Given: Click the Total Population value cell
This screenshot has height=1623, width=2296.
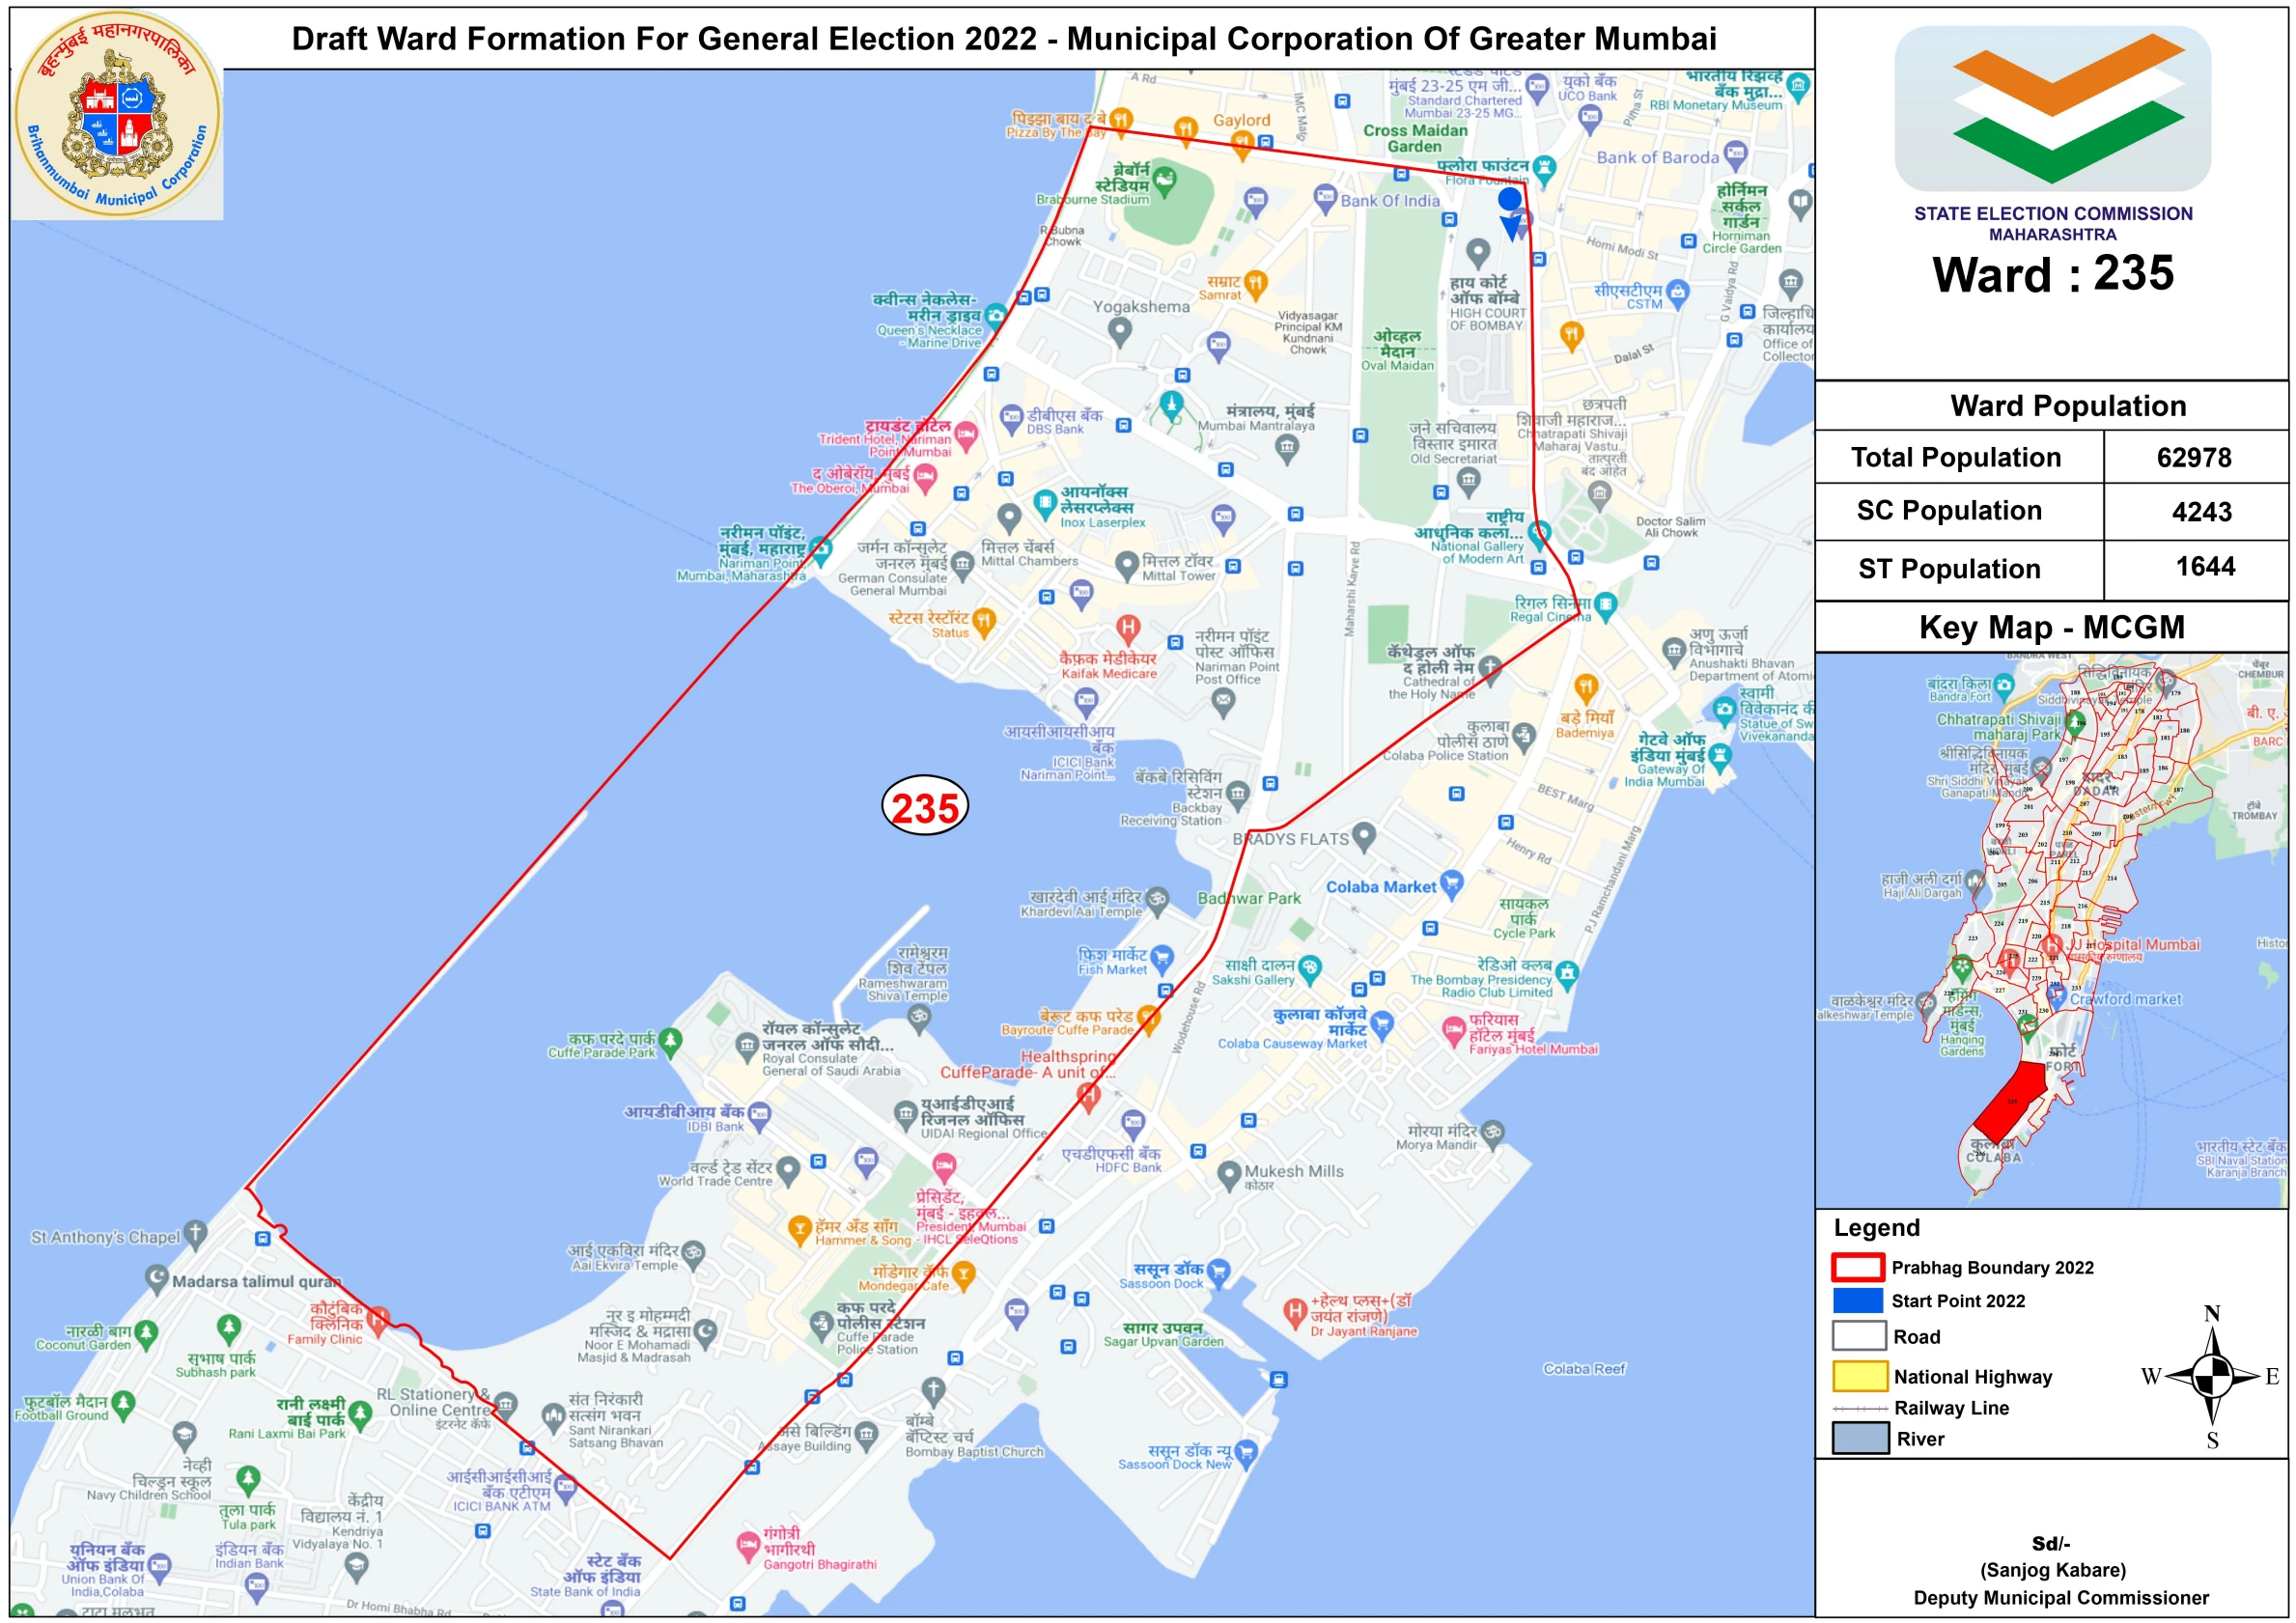Looking at the screenshot, I should 2194,458.
